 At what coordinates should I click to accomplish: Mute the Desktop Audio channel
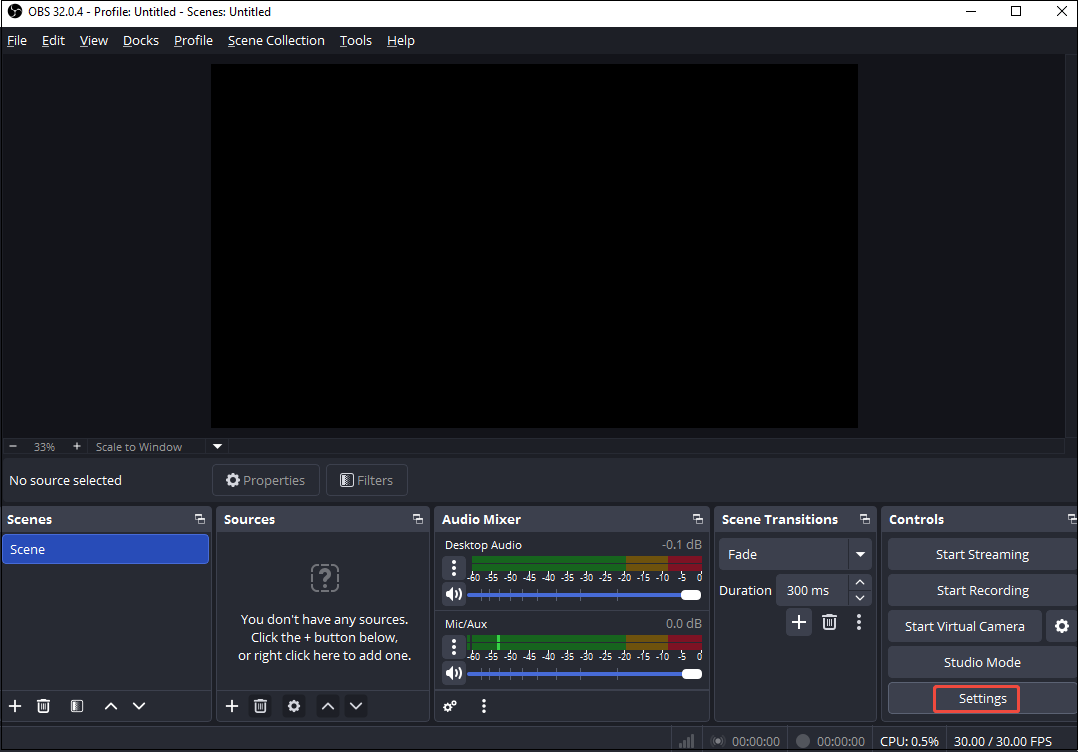tap(454, 593)
